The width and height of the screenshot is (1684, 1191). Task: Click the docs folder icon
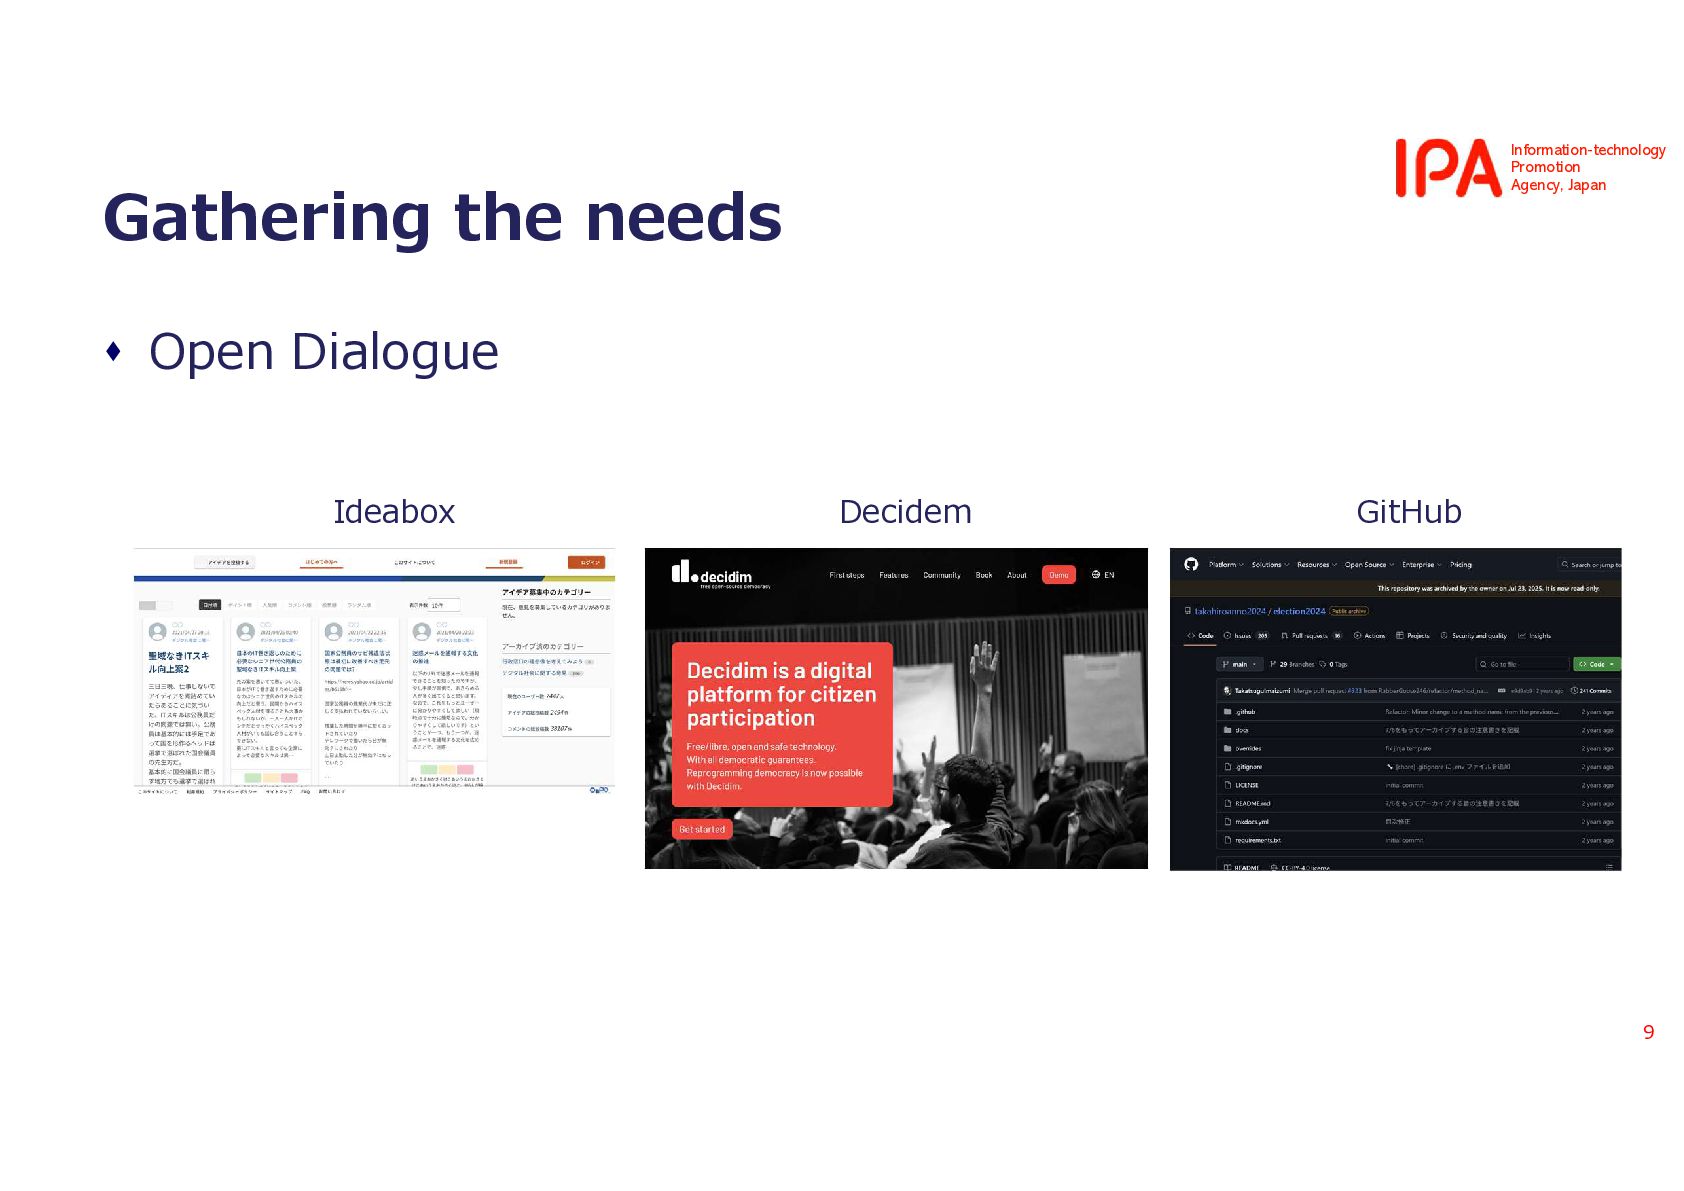coord(1227,730)
